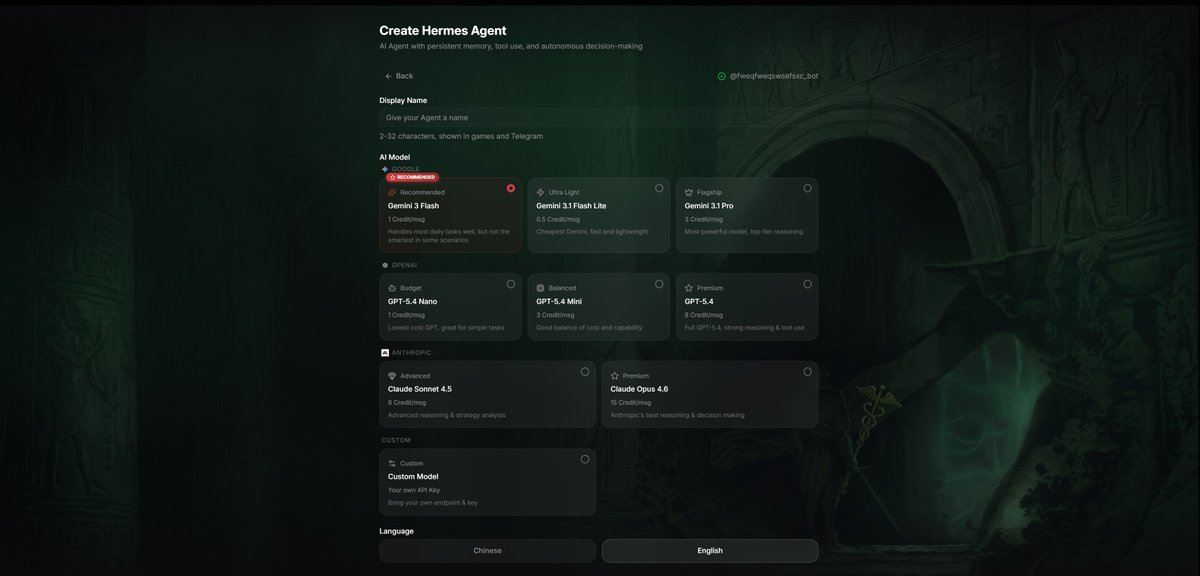Click '15 Credit/msg' price text
The width and height of the screenshot is (1200, 576).
coord(631,402)
